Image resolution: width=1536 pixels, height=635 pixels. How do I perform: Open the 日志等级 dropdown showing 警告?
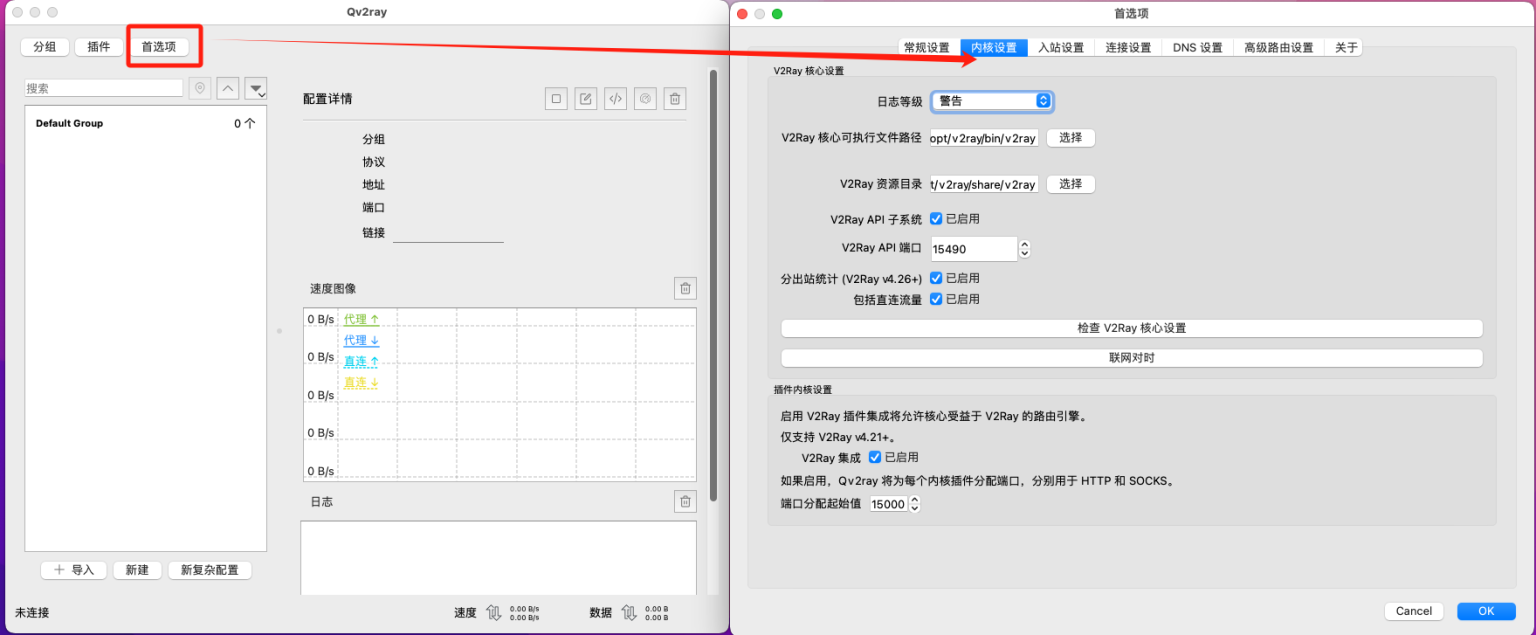point(992,101)
